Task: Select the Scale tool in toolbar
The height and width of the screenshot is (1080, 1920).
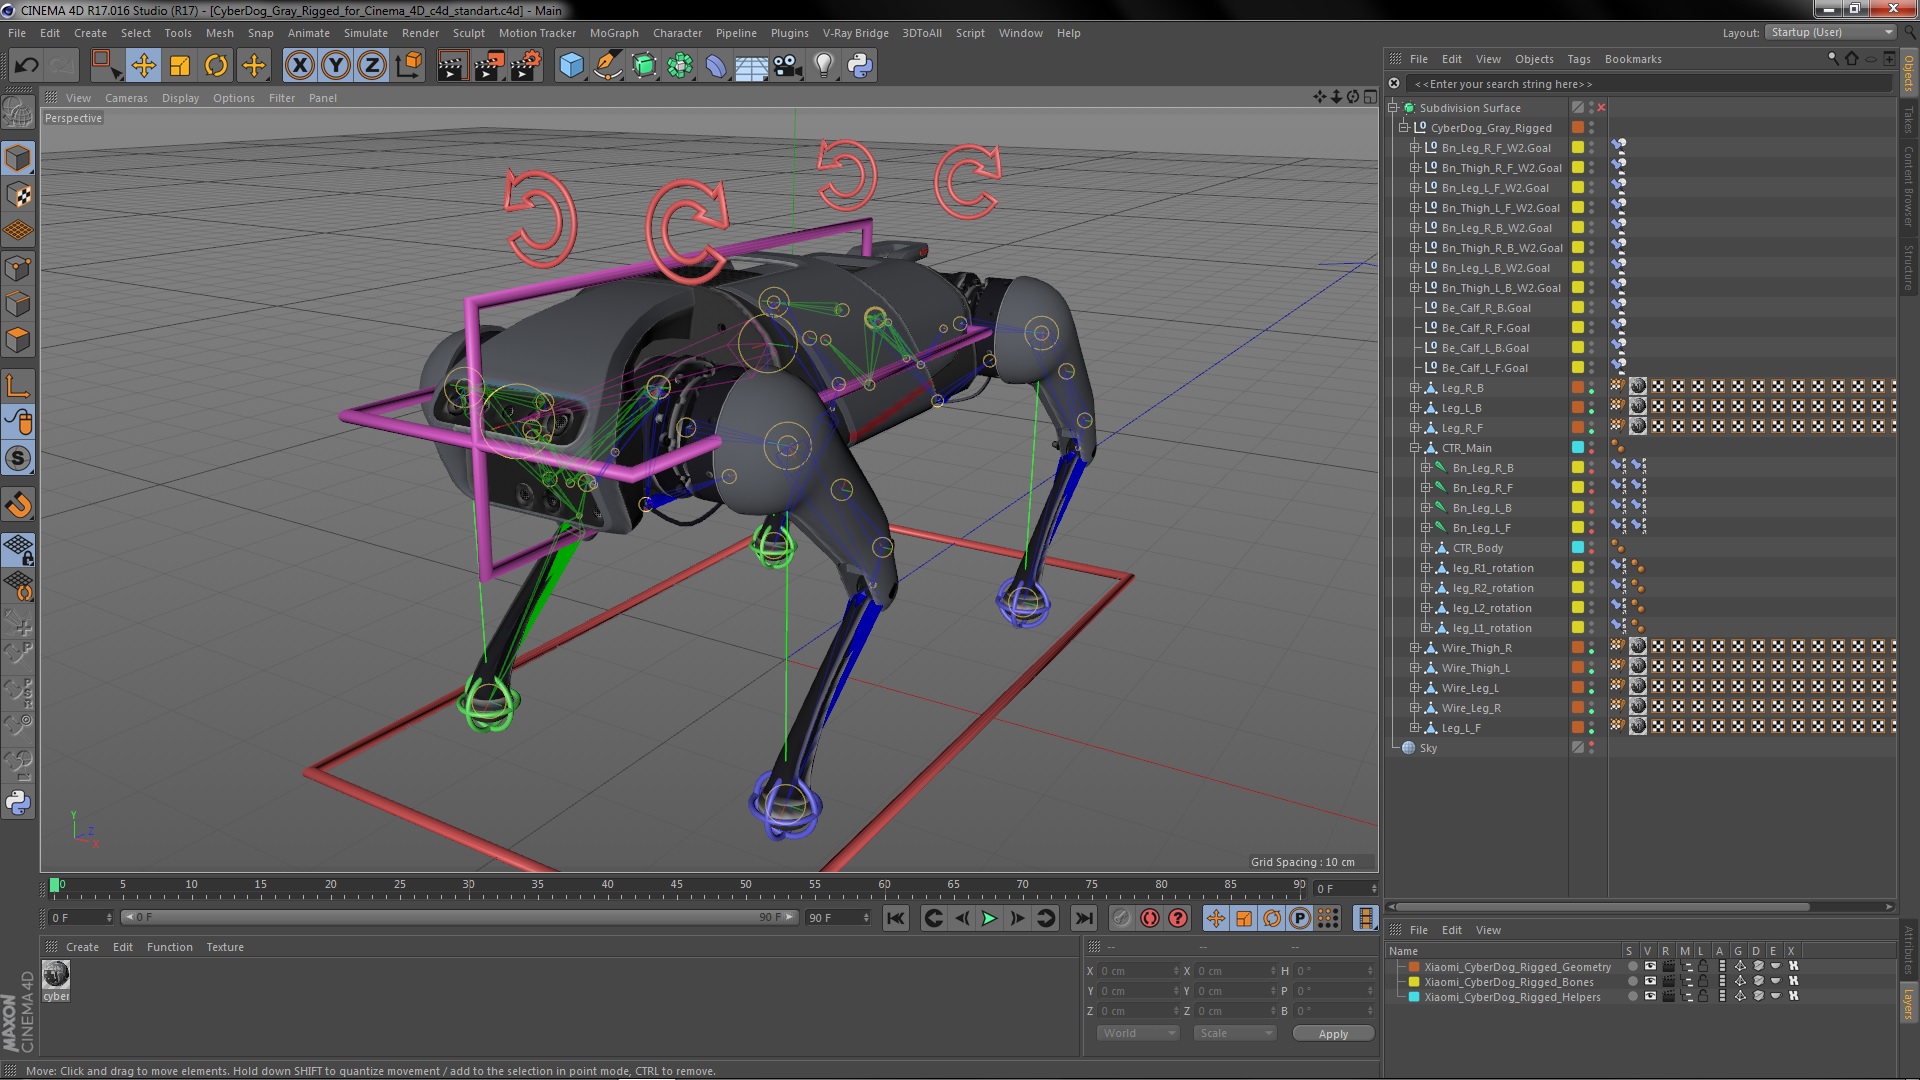Action: tap(180, 66)
